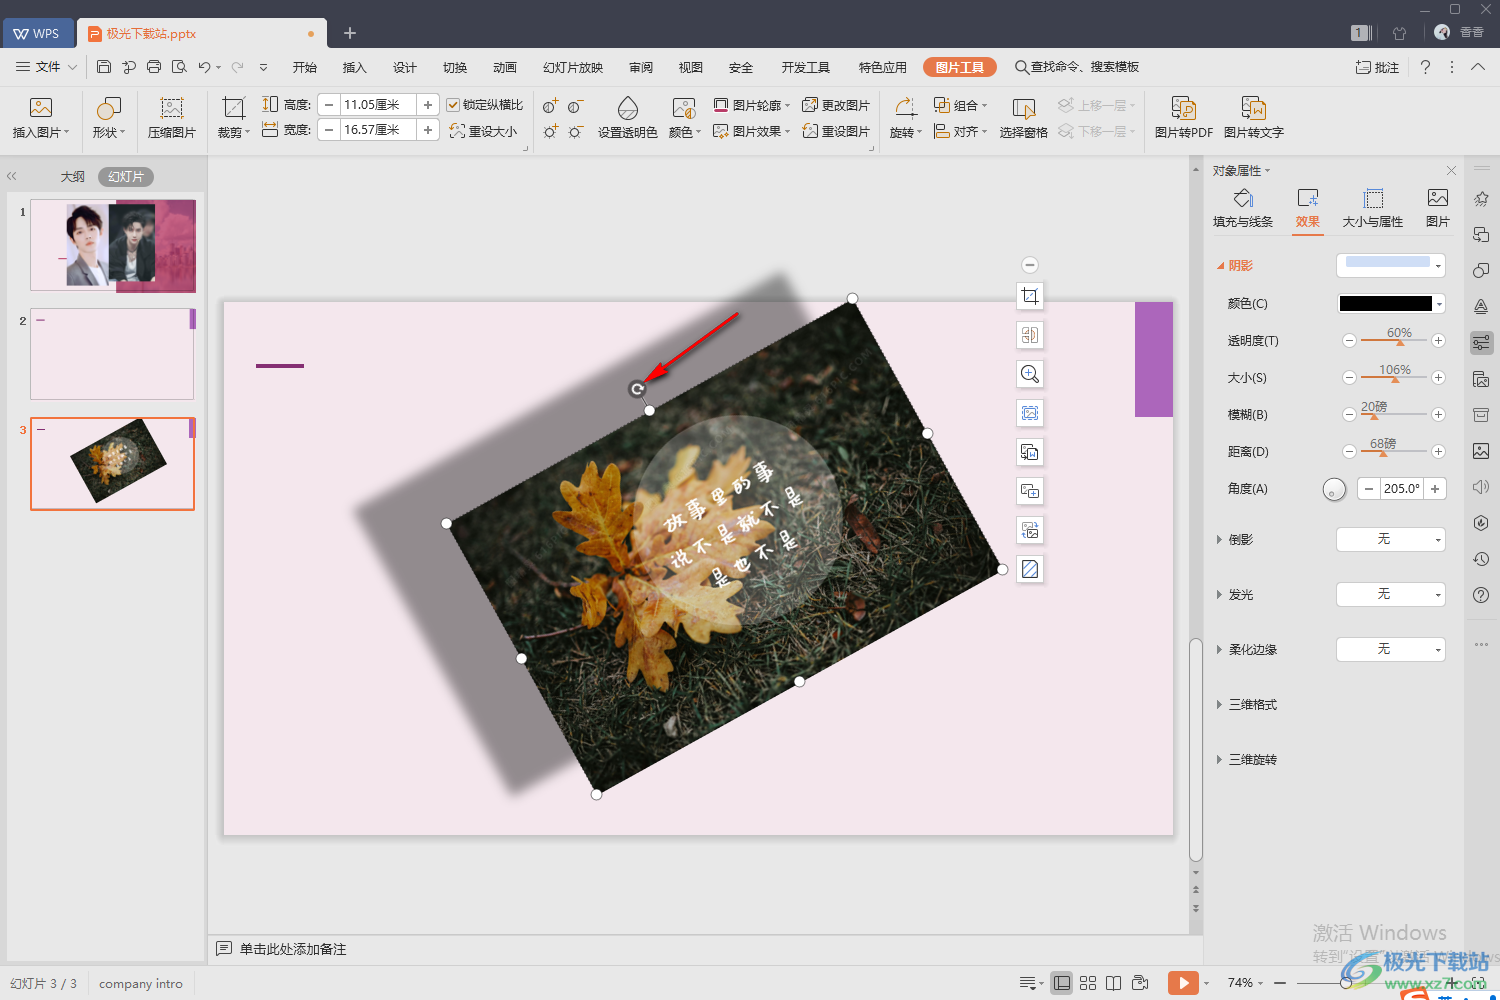Open the Soft Edges (柔化边缘) dropdown
This screenshot has width=1500, height=1000.
[1391, 649]
